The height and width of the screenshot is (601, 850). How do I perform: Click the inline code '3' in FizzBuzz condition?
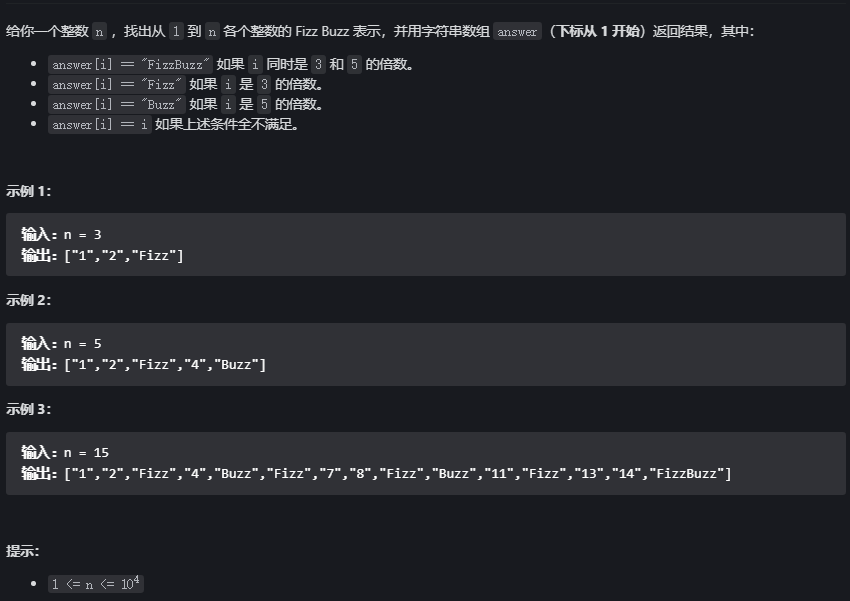click(318, 64)
